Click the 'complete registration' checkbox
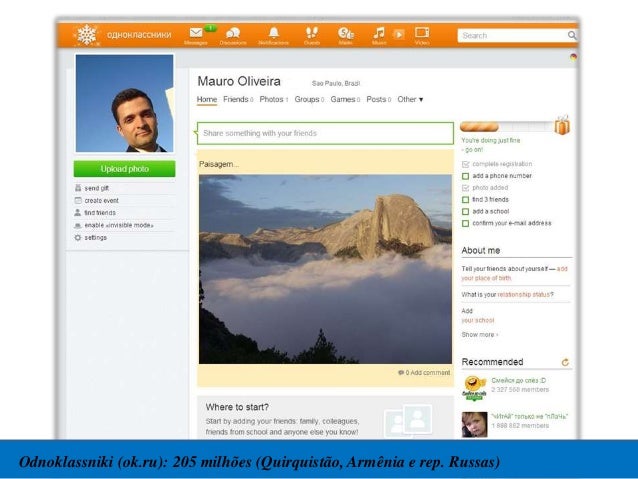The image size is (638, 479). [x=465, y=164]
